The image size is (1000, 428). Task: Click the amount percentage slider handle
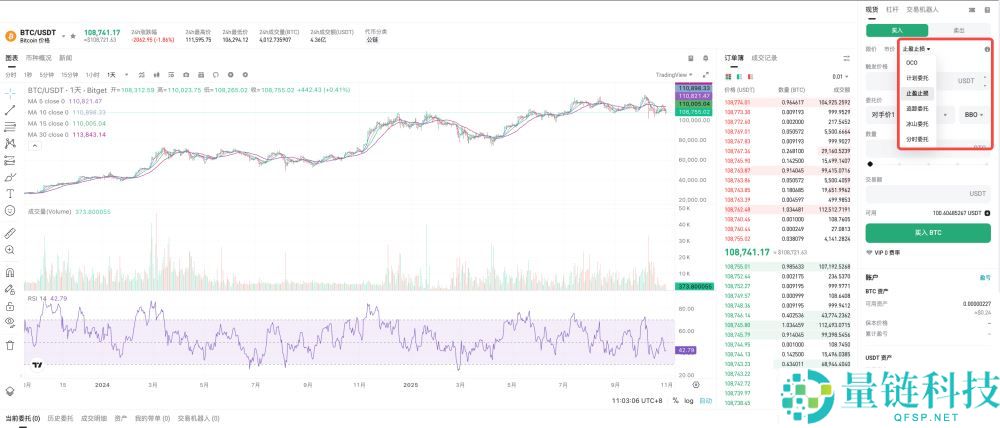tap(870, 163)
